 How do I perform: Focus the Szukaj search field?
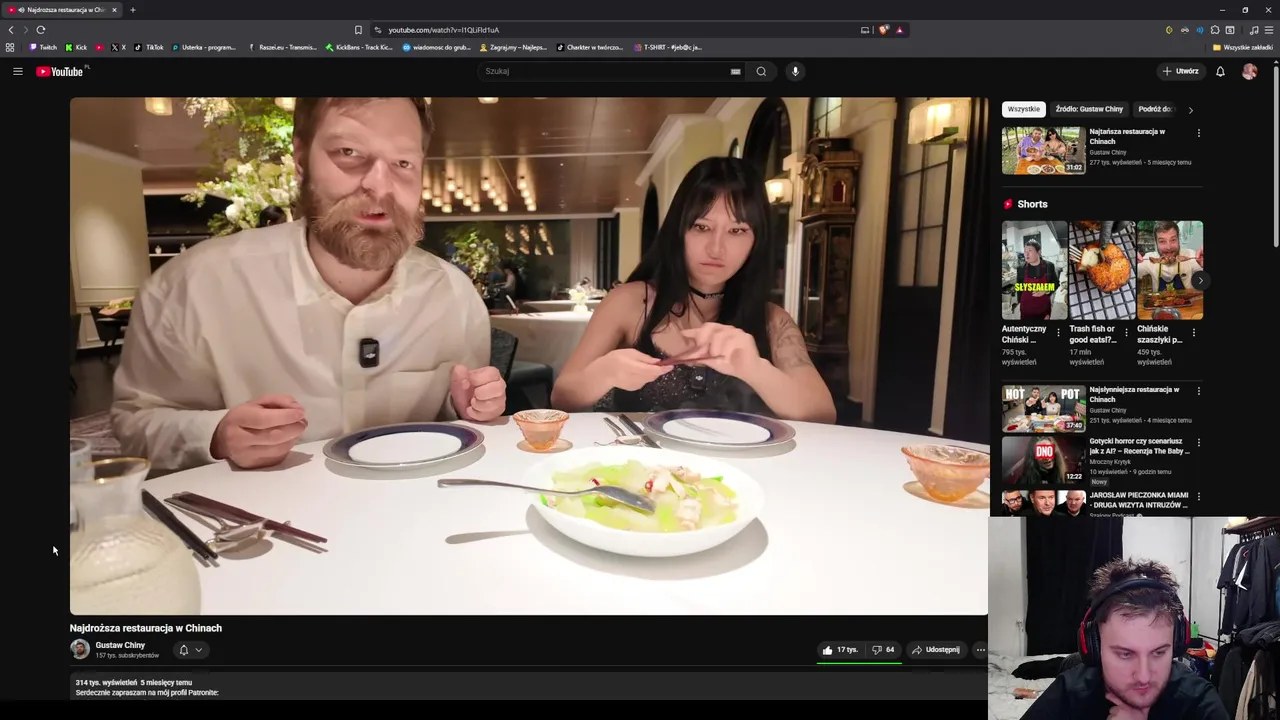(605, 71)
